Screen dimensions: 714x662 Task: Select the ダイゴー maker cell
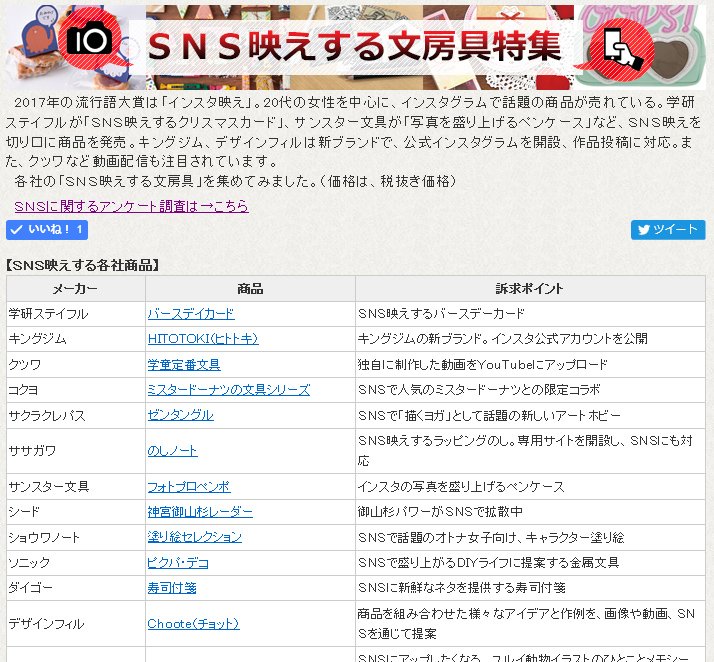(76, 588)
